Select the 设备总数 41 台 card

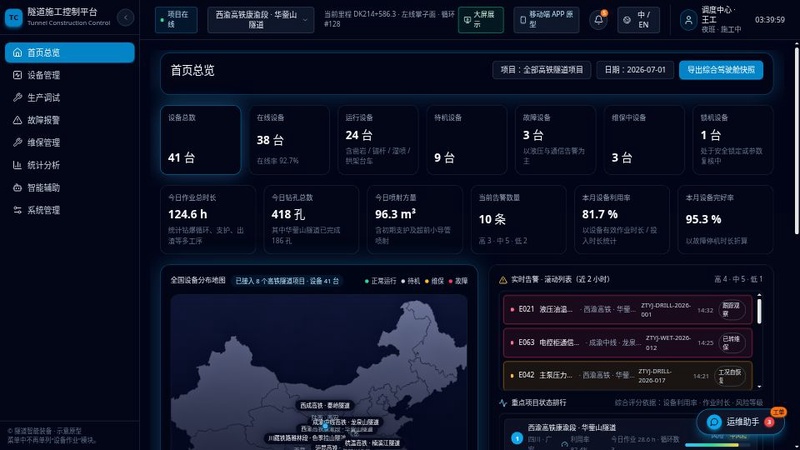tap(201, 140)
